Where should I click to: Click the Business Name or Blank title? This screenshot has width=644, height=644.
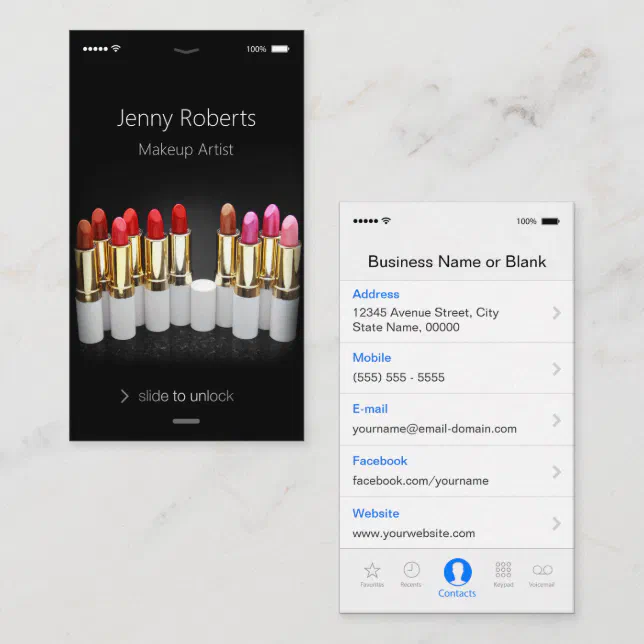coord(457,262)
